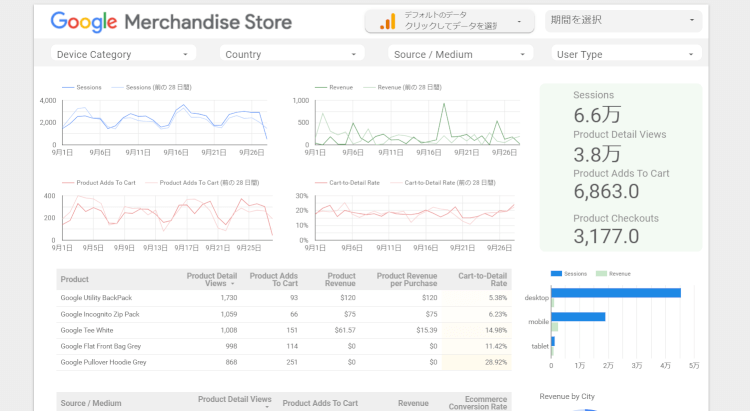The width and height of the screenshot is (750, 411).
Task: Expand the Source / Medium filter
Action: pyautogui.click(x=460, y=54)
